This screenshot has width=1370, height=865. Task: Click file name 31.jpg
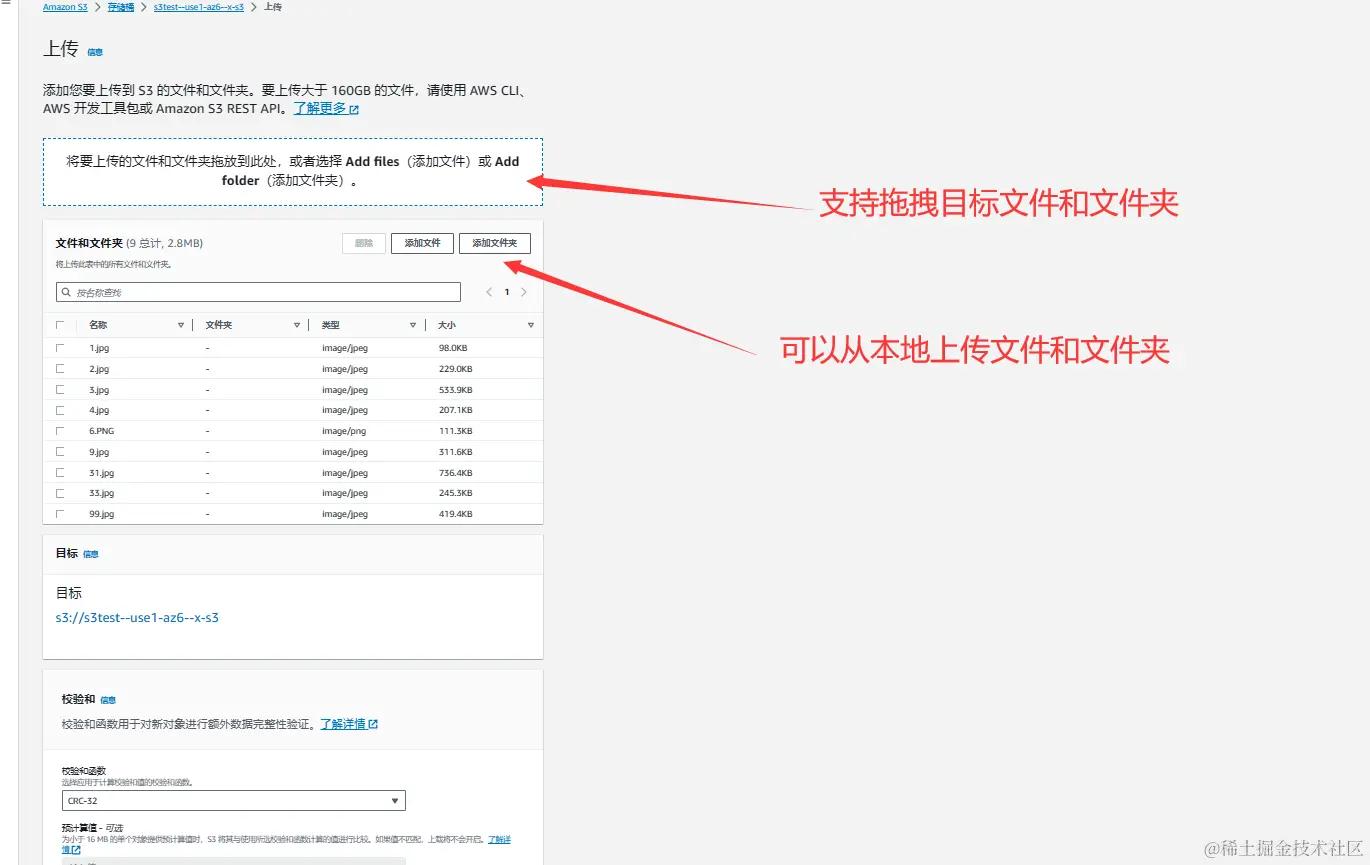[x=101, y=473]
